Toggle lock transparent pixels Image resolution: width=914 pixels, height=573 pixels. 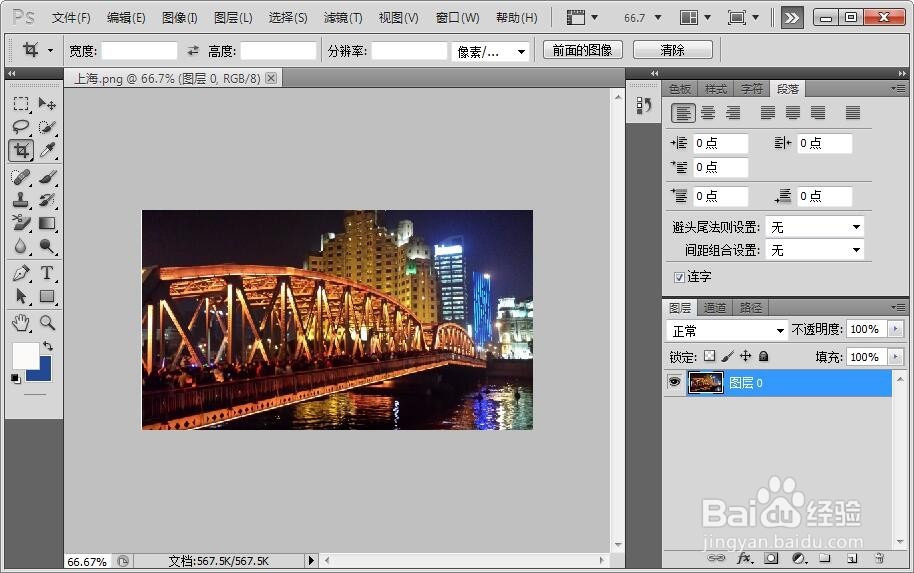709,356
